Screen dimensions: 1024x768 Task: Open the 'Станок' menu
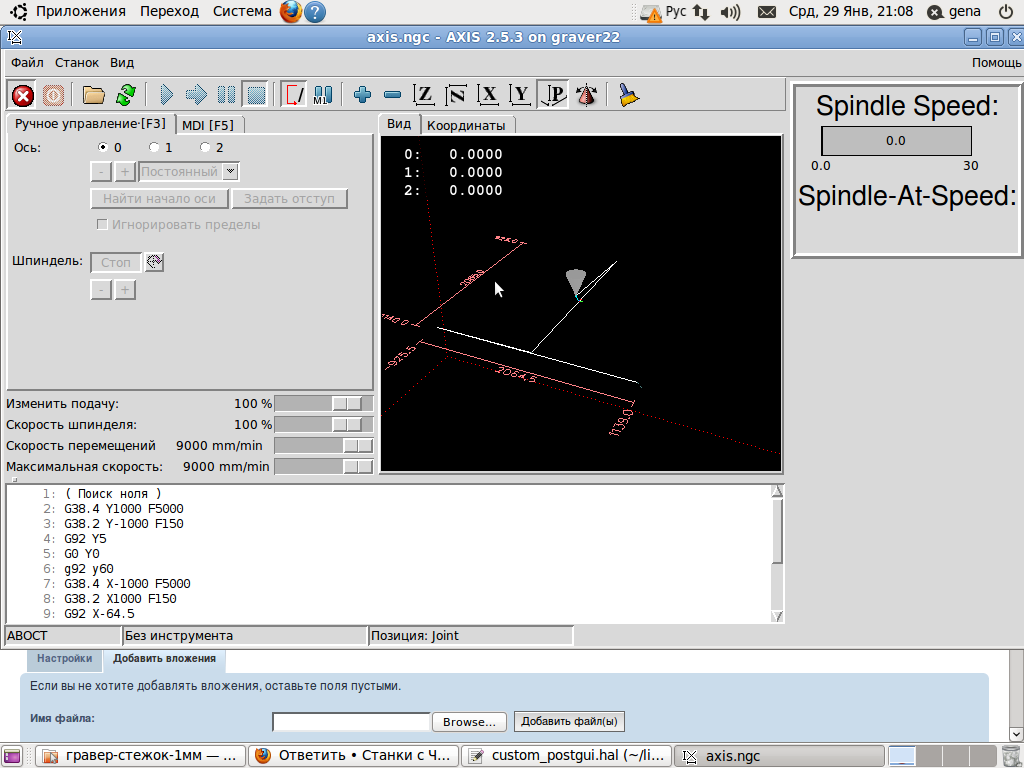[77, 62]
